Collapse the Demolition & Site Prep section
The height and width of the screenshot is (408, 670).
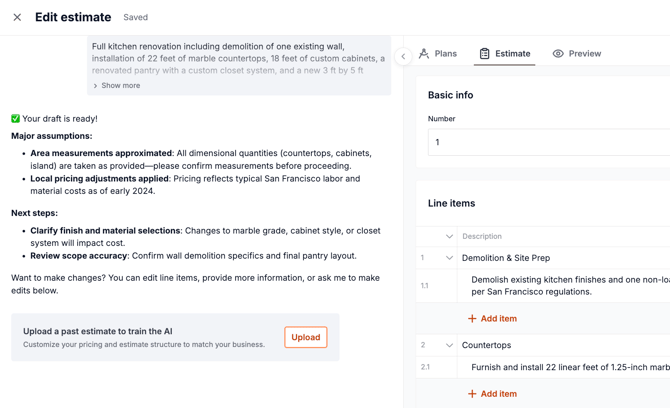449,258
